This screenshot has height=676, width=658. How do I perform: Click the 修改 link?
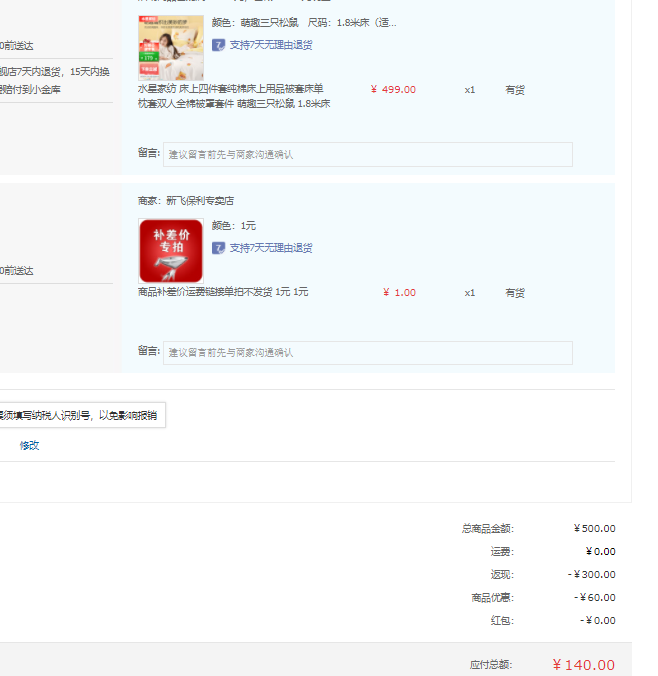click(x=29, y=445)
